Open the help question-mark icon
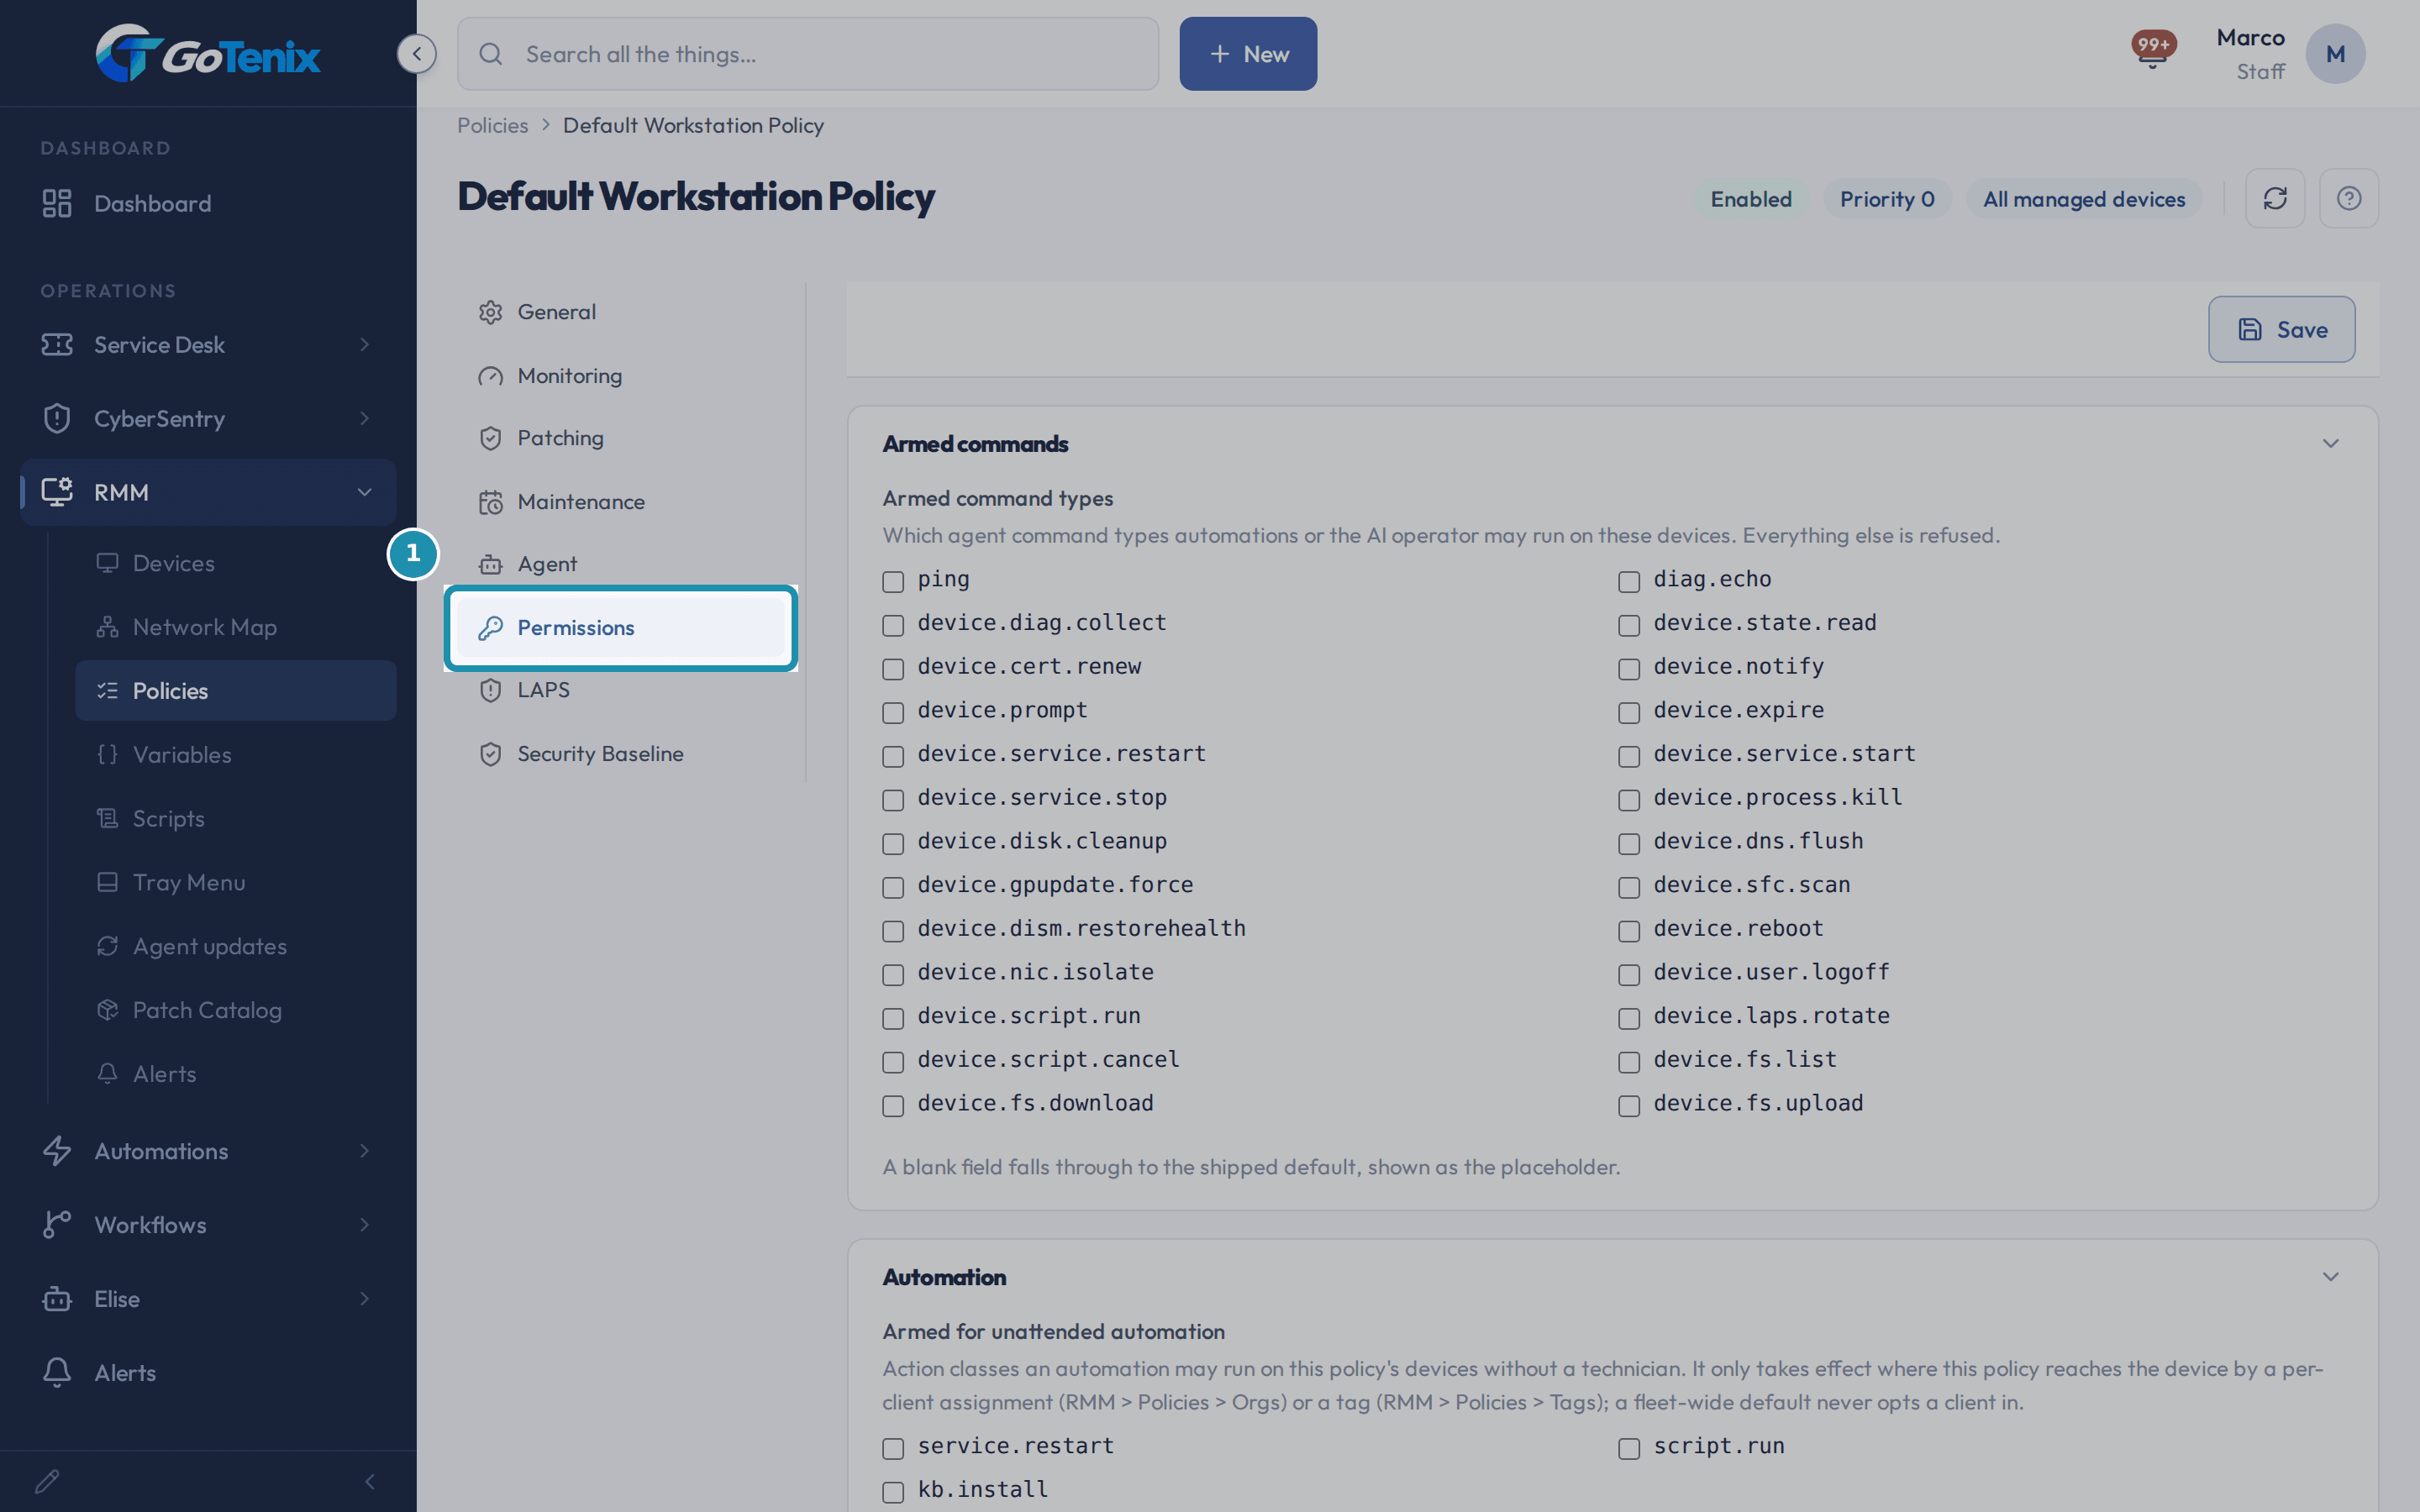 click(x=2349, y=198)
